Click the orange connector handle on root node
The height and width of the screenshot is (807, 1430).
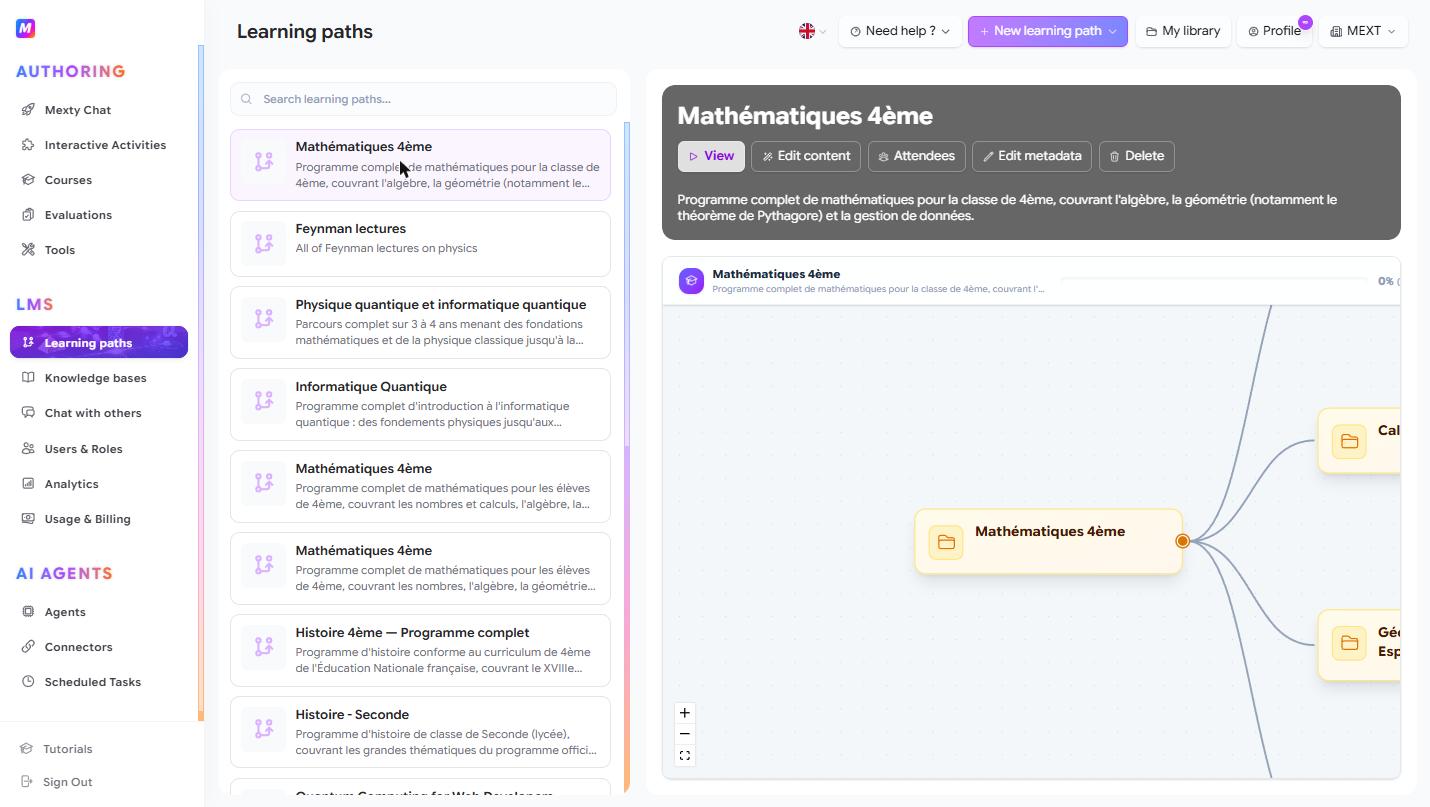click(x=1182, y=541)
